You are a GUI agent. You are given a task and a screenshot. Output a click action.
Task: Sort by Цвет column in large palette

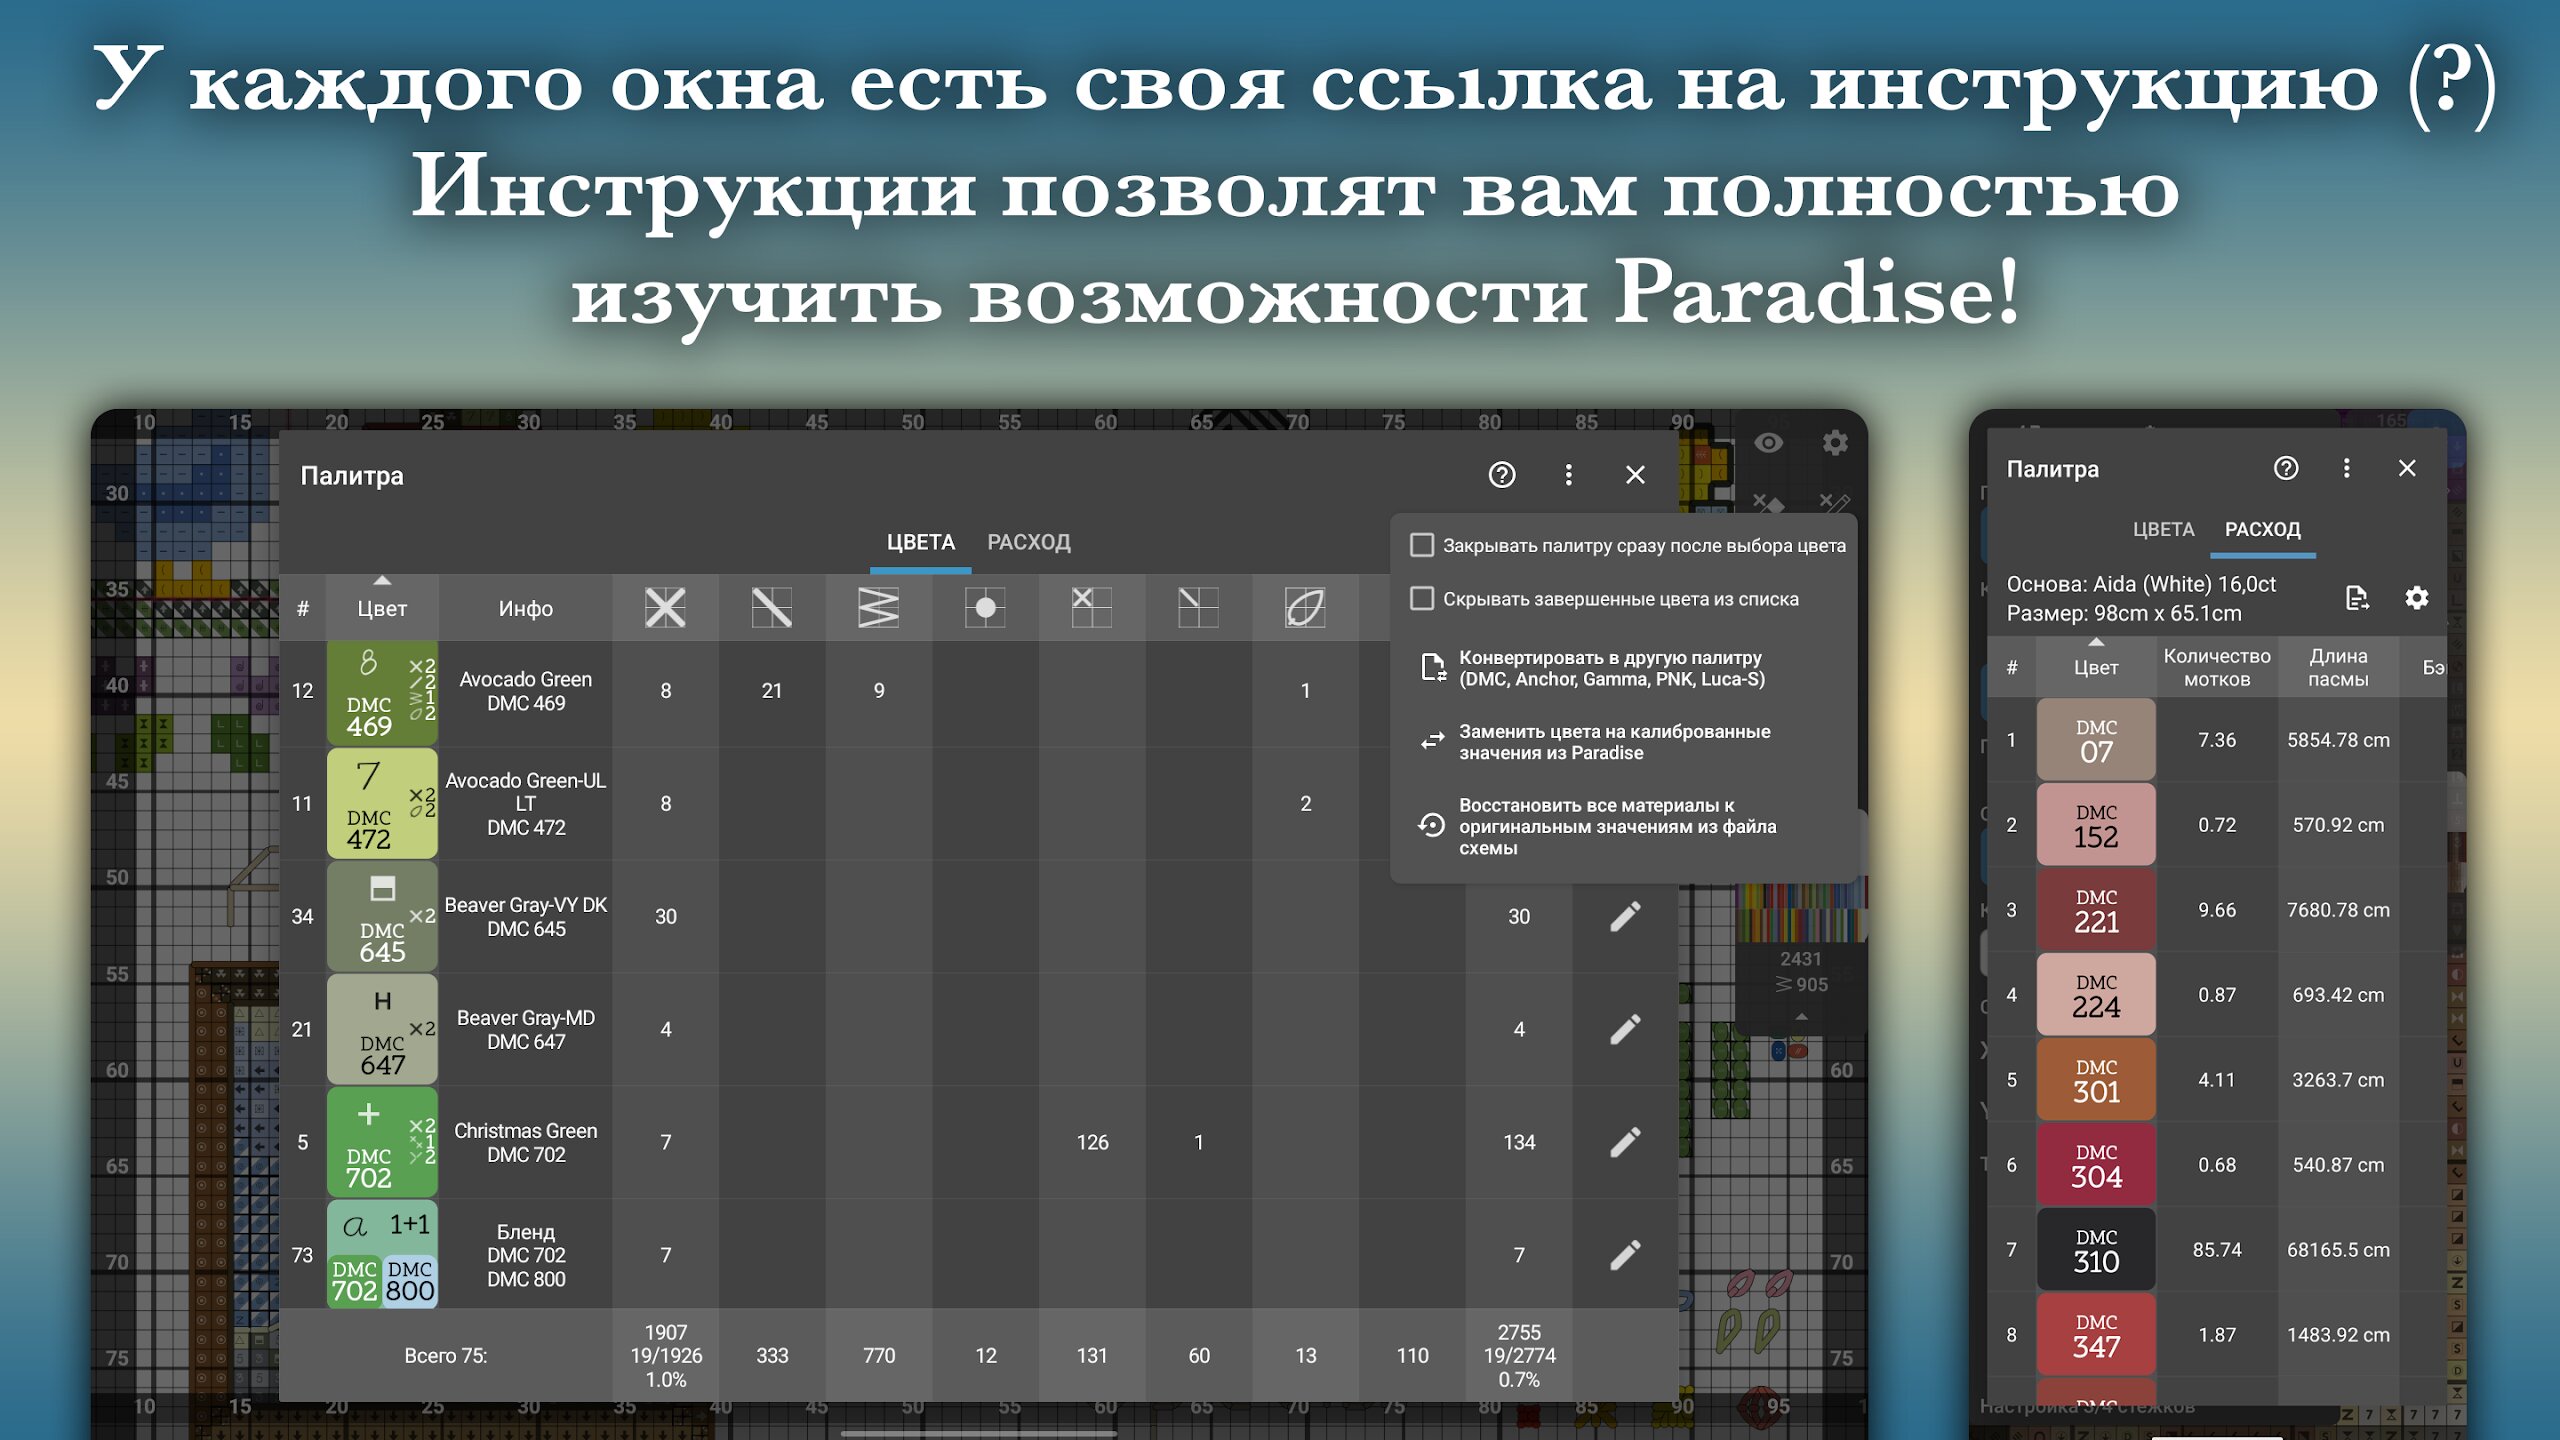[x=382, y=607]
